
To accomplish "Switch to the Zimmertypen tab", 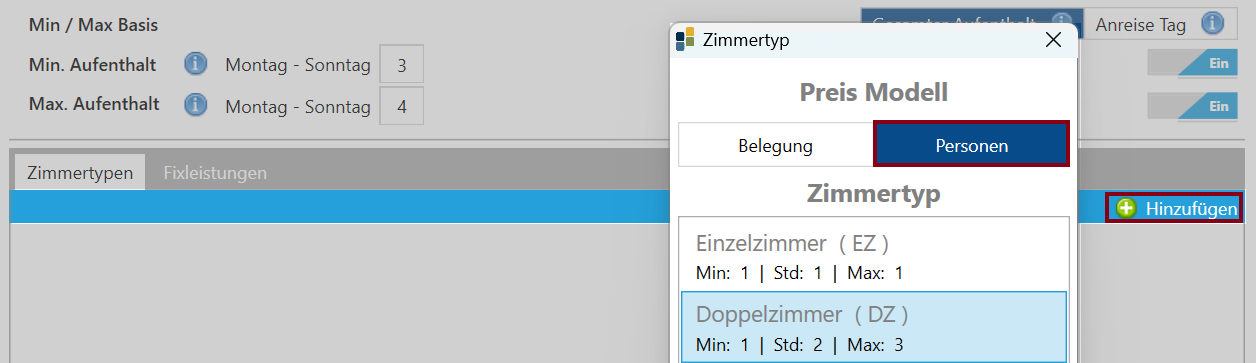I will pyautogui.click(x=80, y=172).
